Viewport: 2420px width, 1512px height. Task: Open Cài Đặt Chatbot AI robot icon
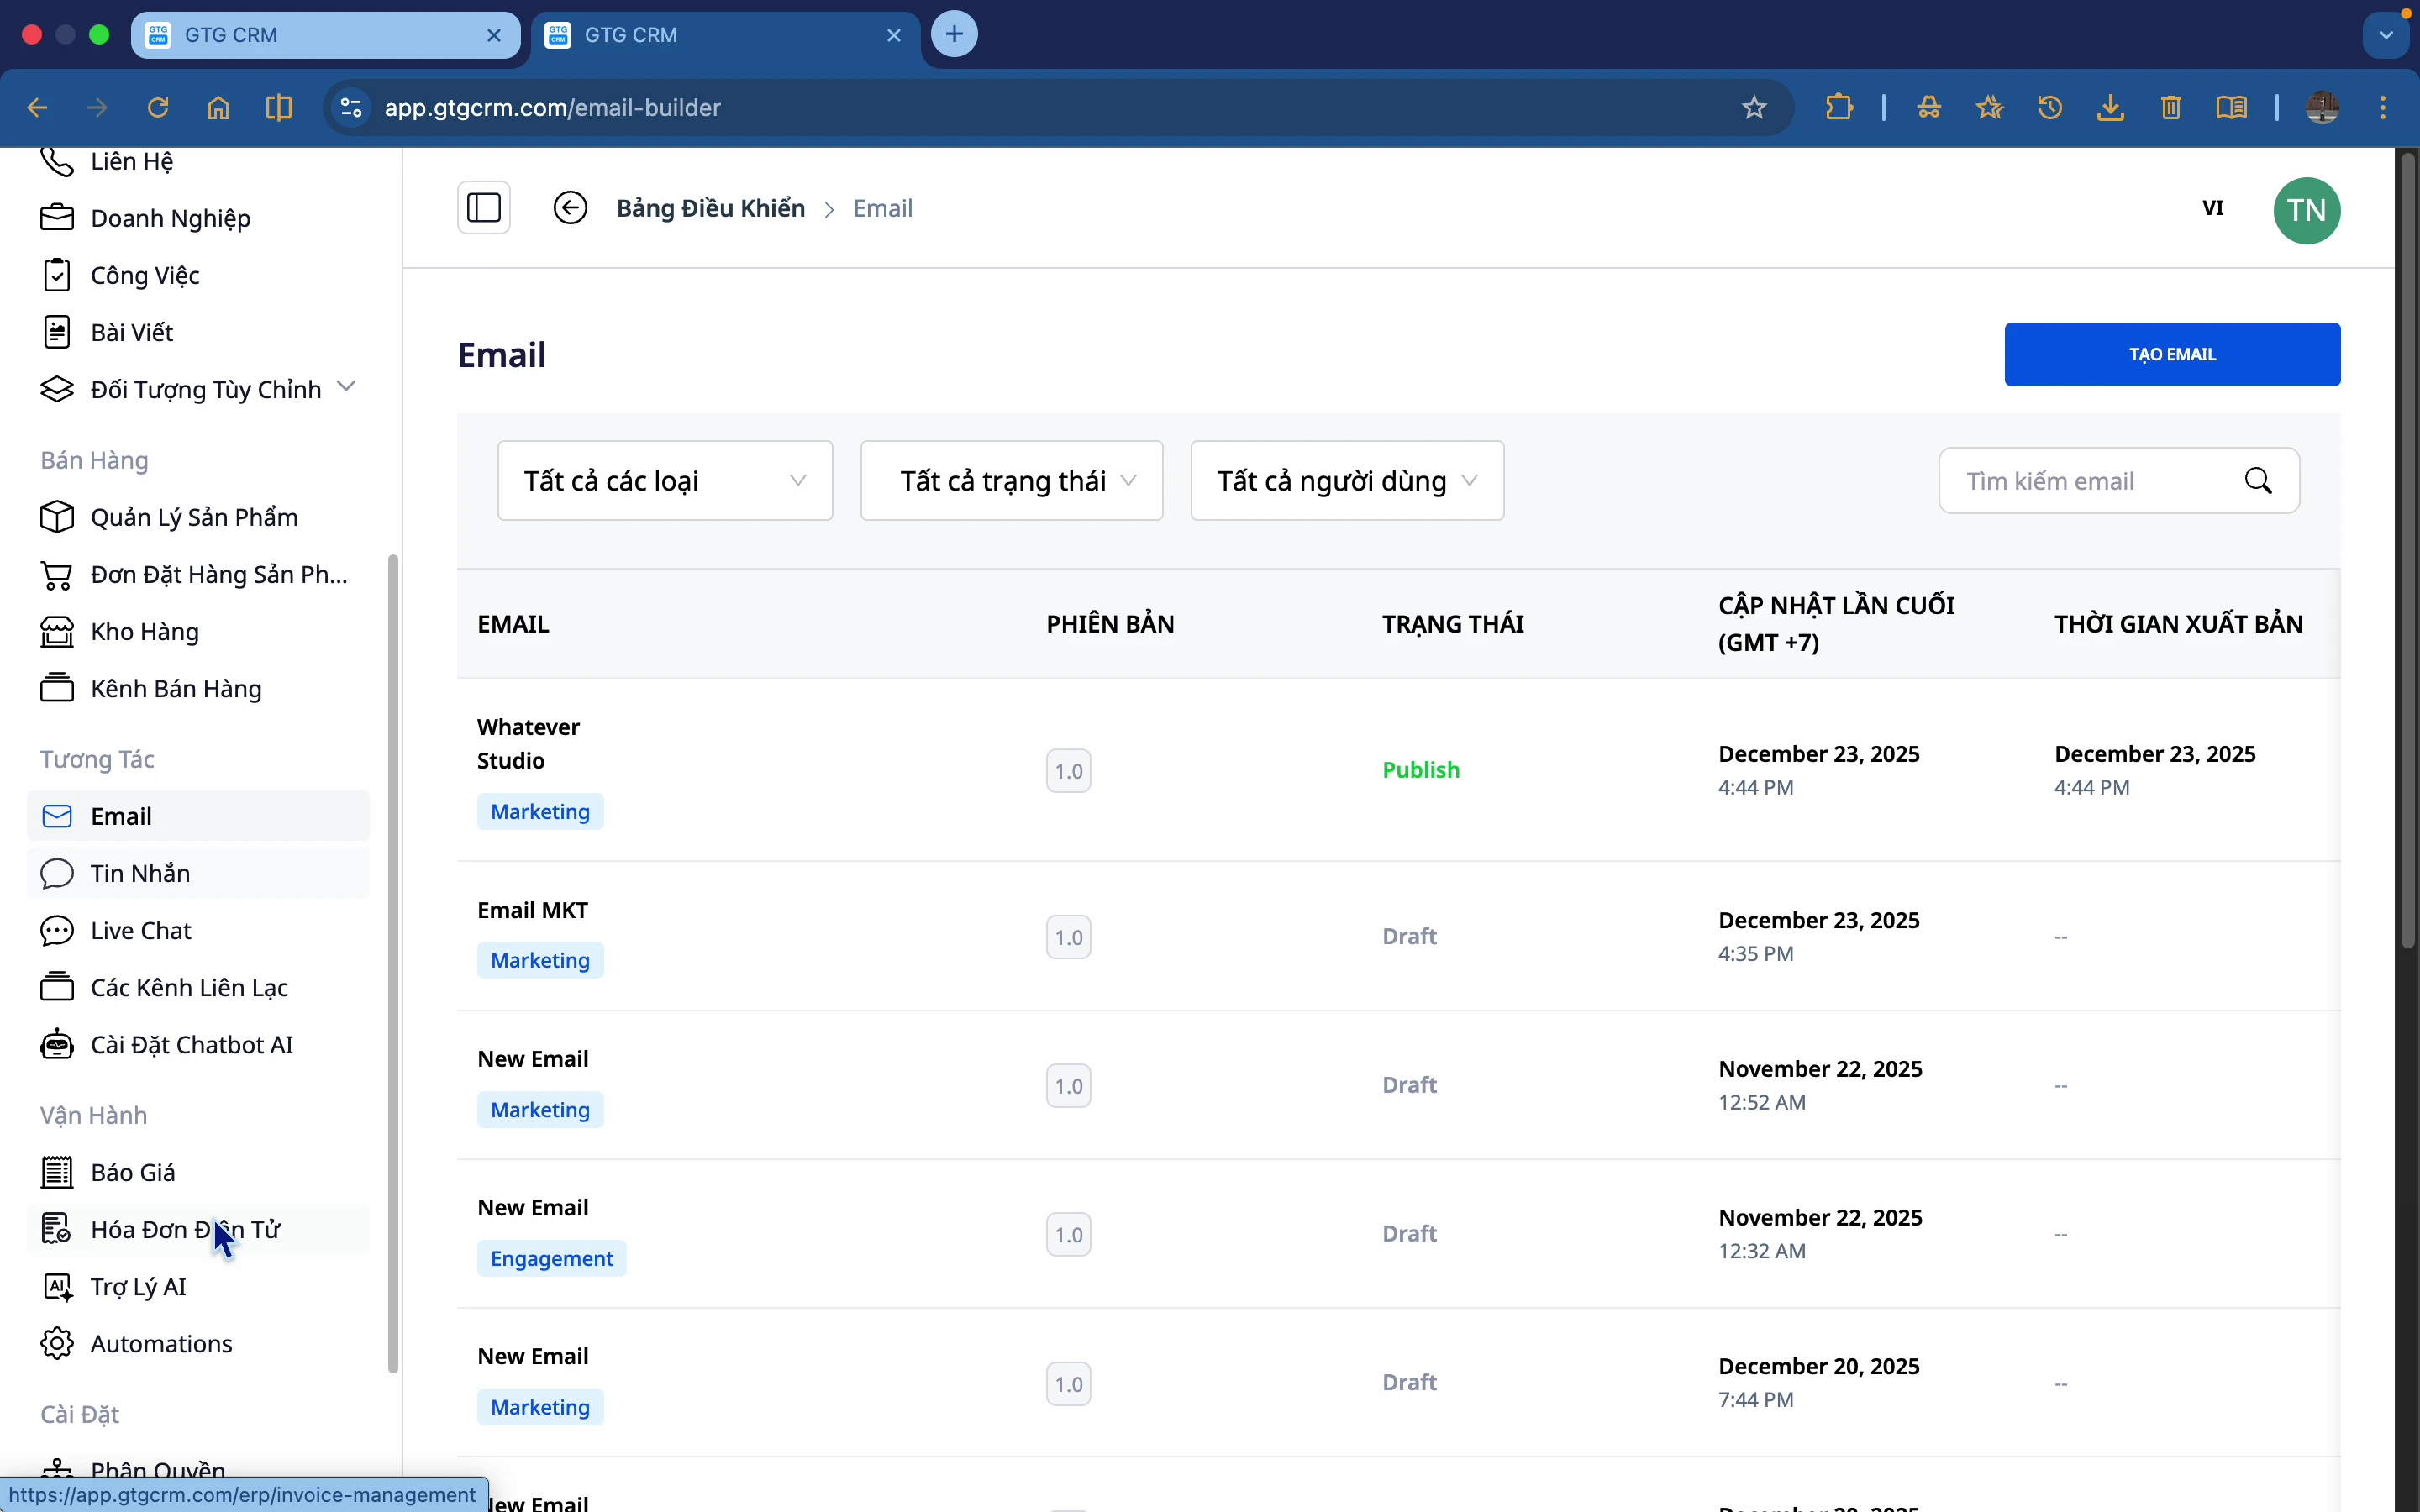click(x=57, y=1044)
